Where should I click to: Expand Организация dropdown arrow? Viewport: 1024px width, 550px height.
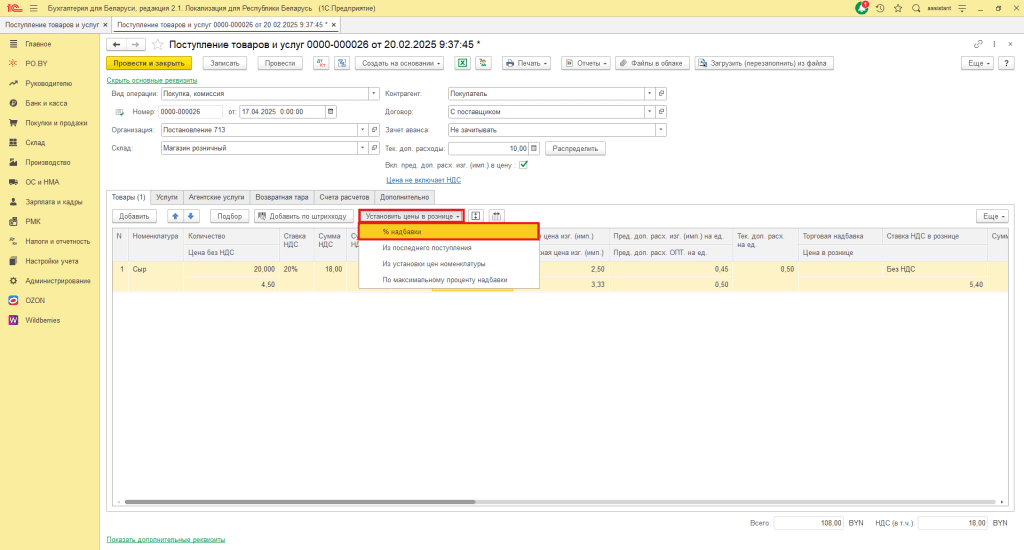pyautogui.click(x=362, y=130)
